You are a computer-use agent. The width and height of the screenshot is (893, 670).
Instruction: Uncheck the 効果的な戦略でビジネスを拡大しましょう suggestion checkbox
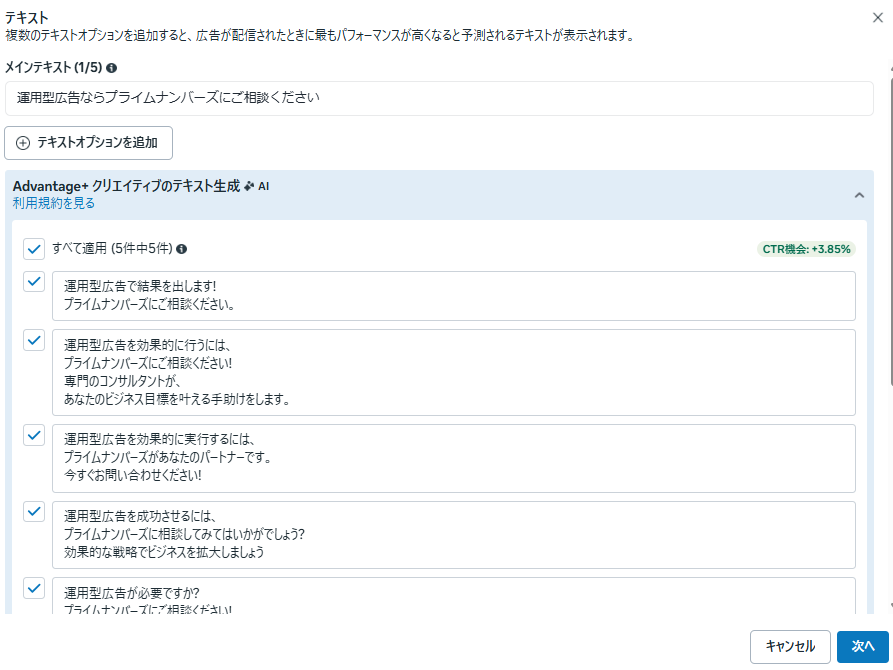click(x=34, y=511)
